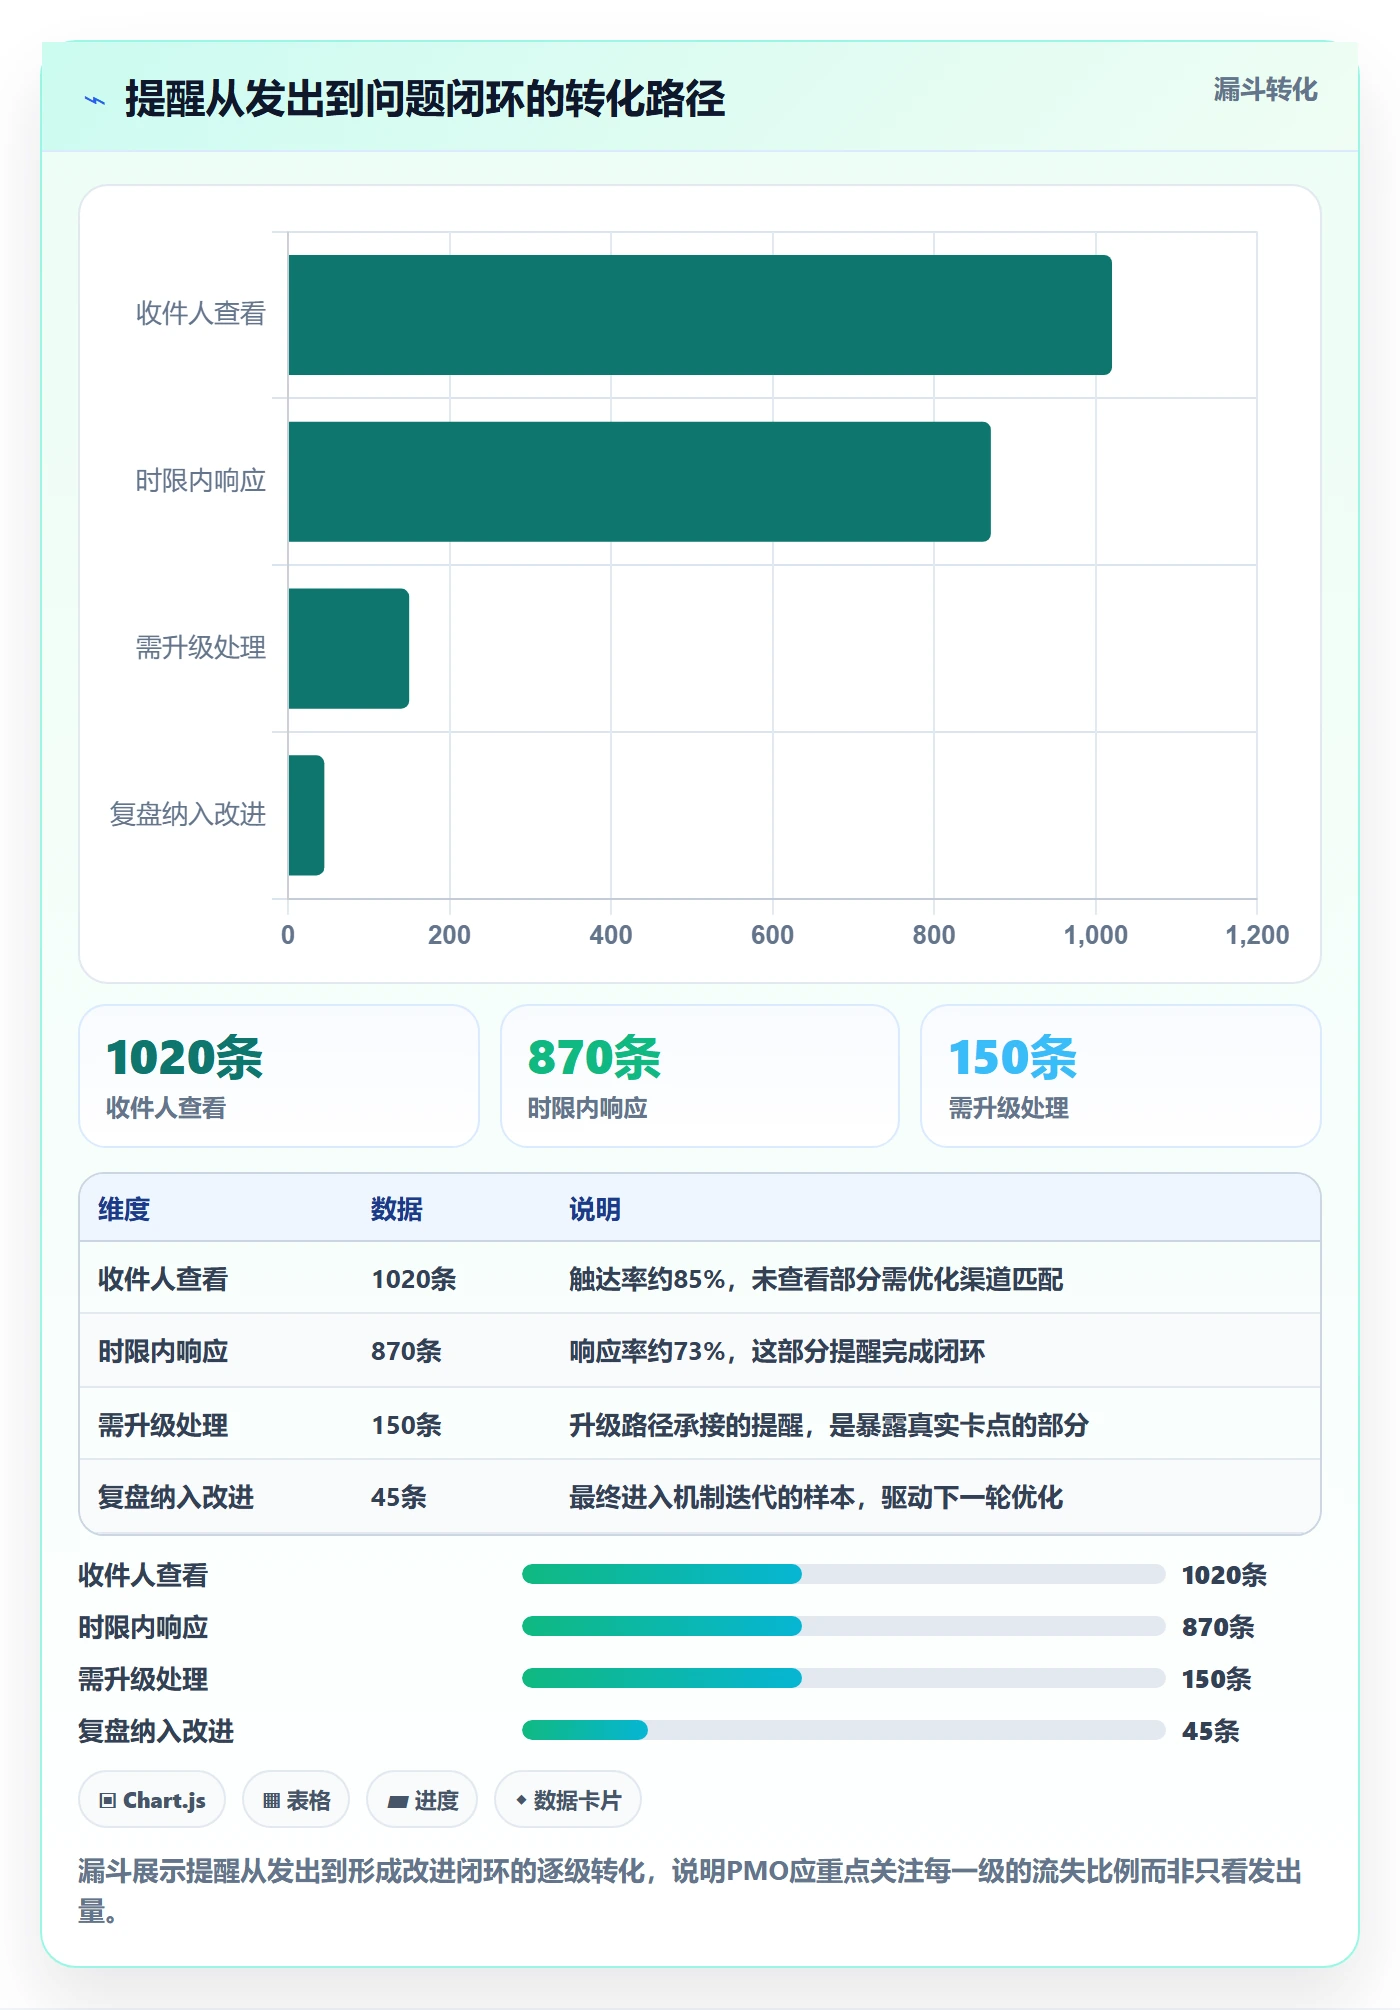Click the 时限内响应 progress bar
Viewport: 1400px width, 2010px height.
(x=843, y=1626)
